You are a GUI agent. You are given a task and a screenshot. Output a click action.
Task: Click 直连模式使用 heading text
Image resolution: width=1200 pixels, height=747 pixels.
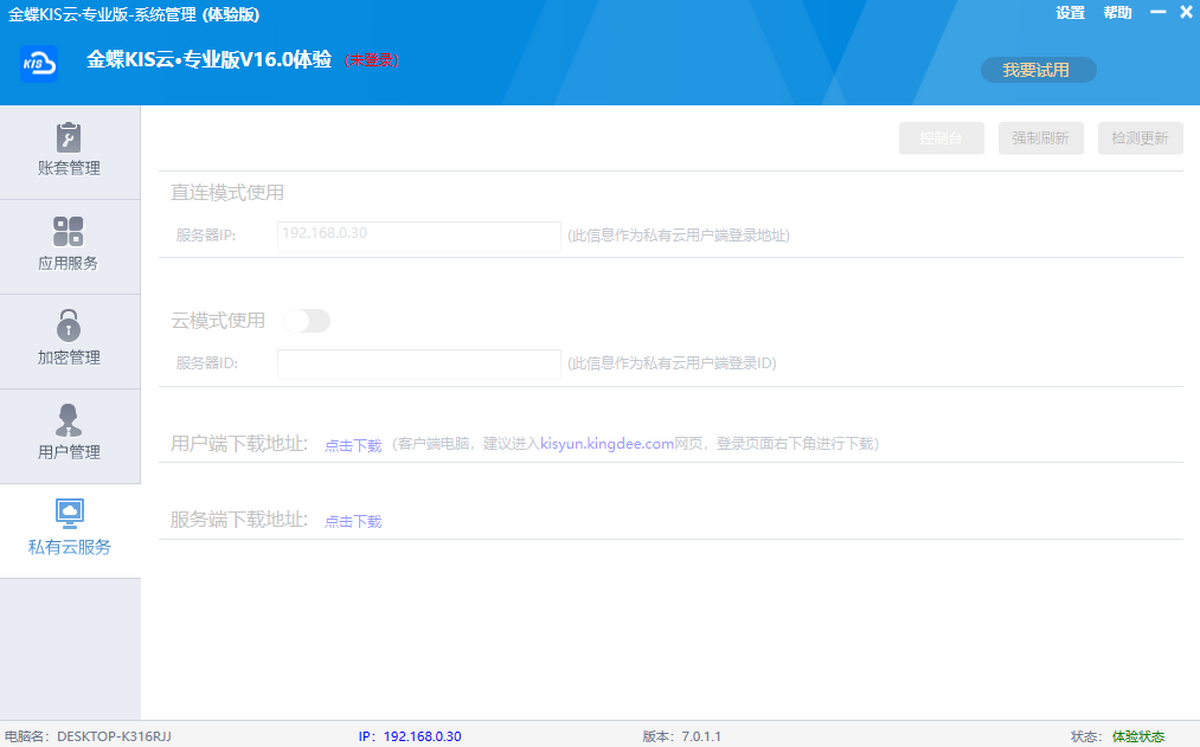pos(227,192)
